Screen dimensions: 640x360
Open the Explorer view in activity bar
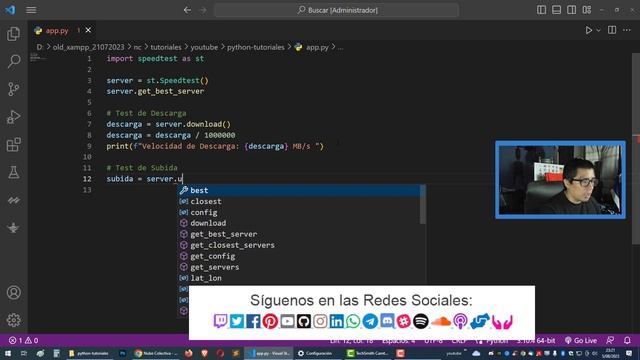[x=13, y=34]
